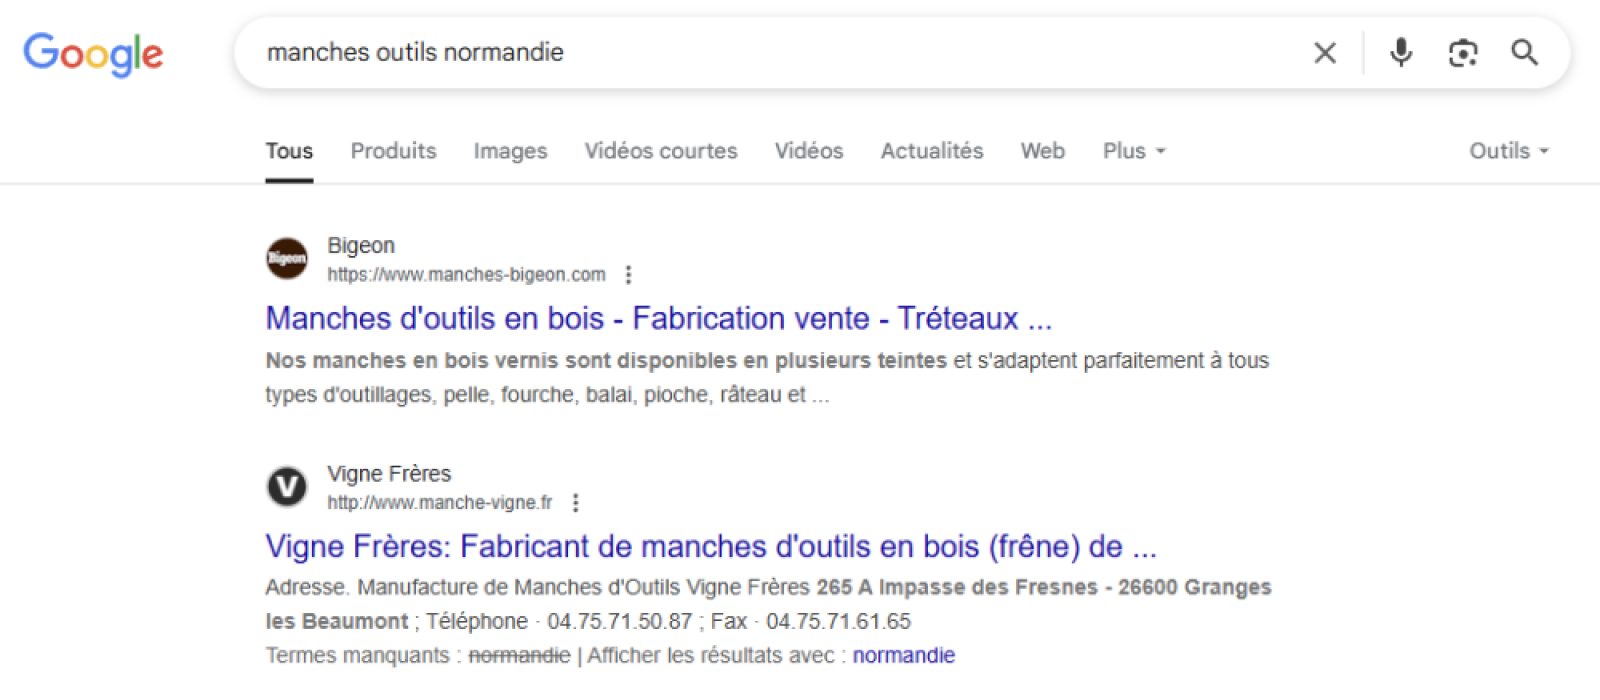Open the Manches d'outils en bois result

click(x=658, y=318)
